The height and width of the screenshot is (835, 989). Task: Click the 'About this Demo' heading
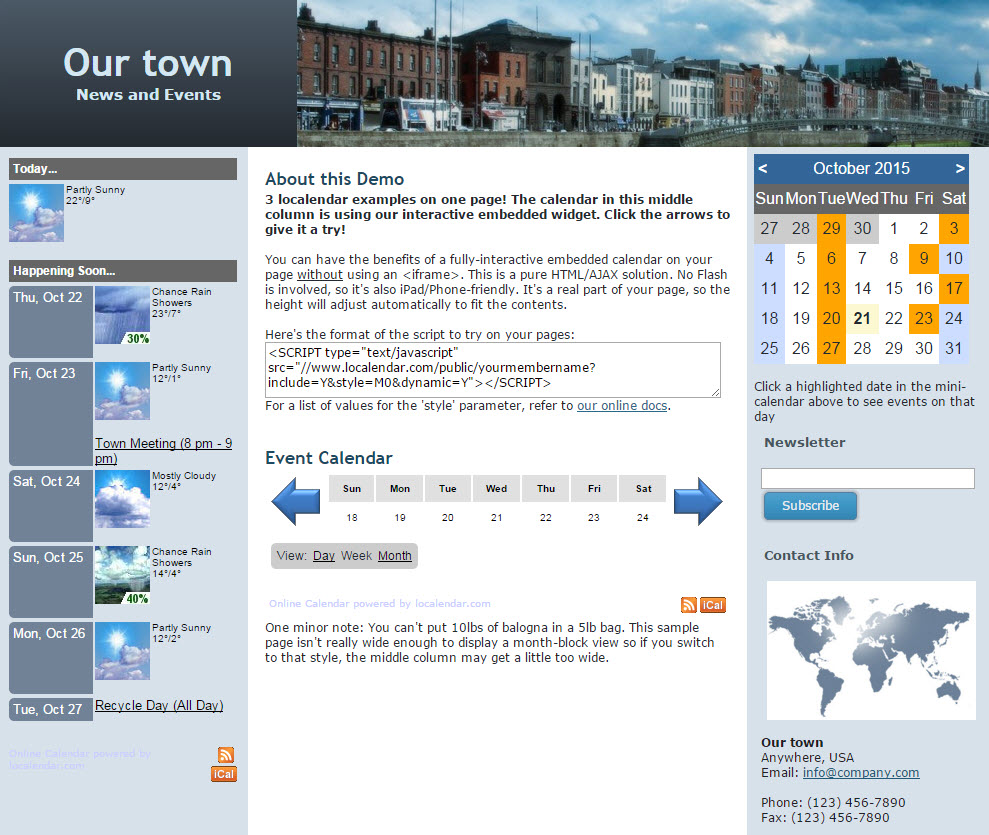click(x=334, y=179)
